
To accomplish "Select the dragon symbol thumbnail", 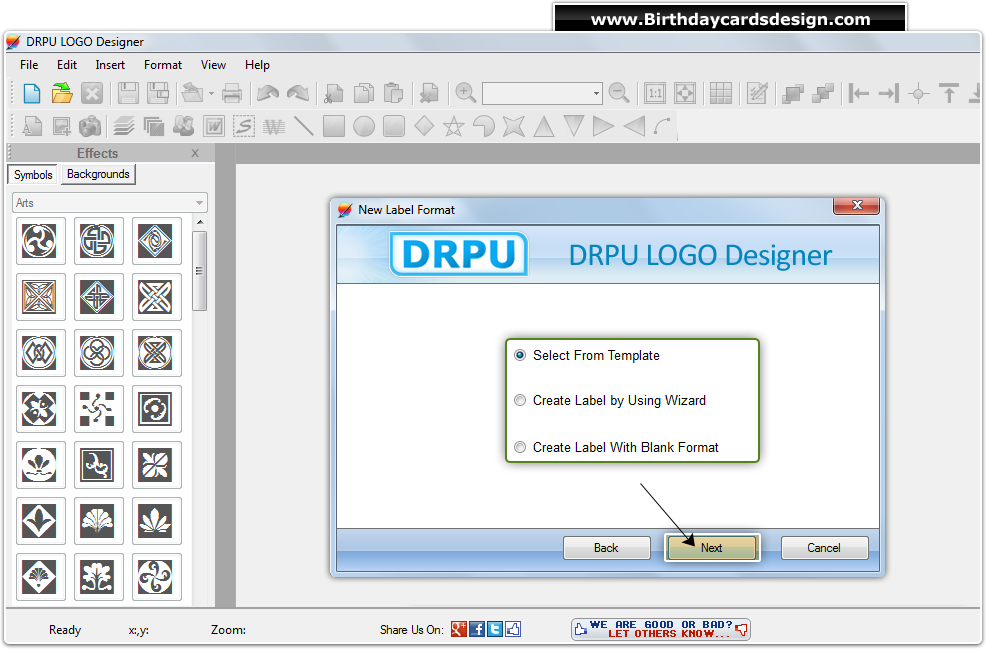I will click(x=97, y=465).
